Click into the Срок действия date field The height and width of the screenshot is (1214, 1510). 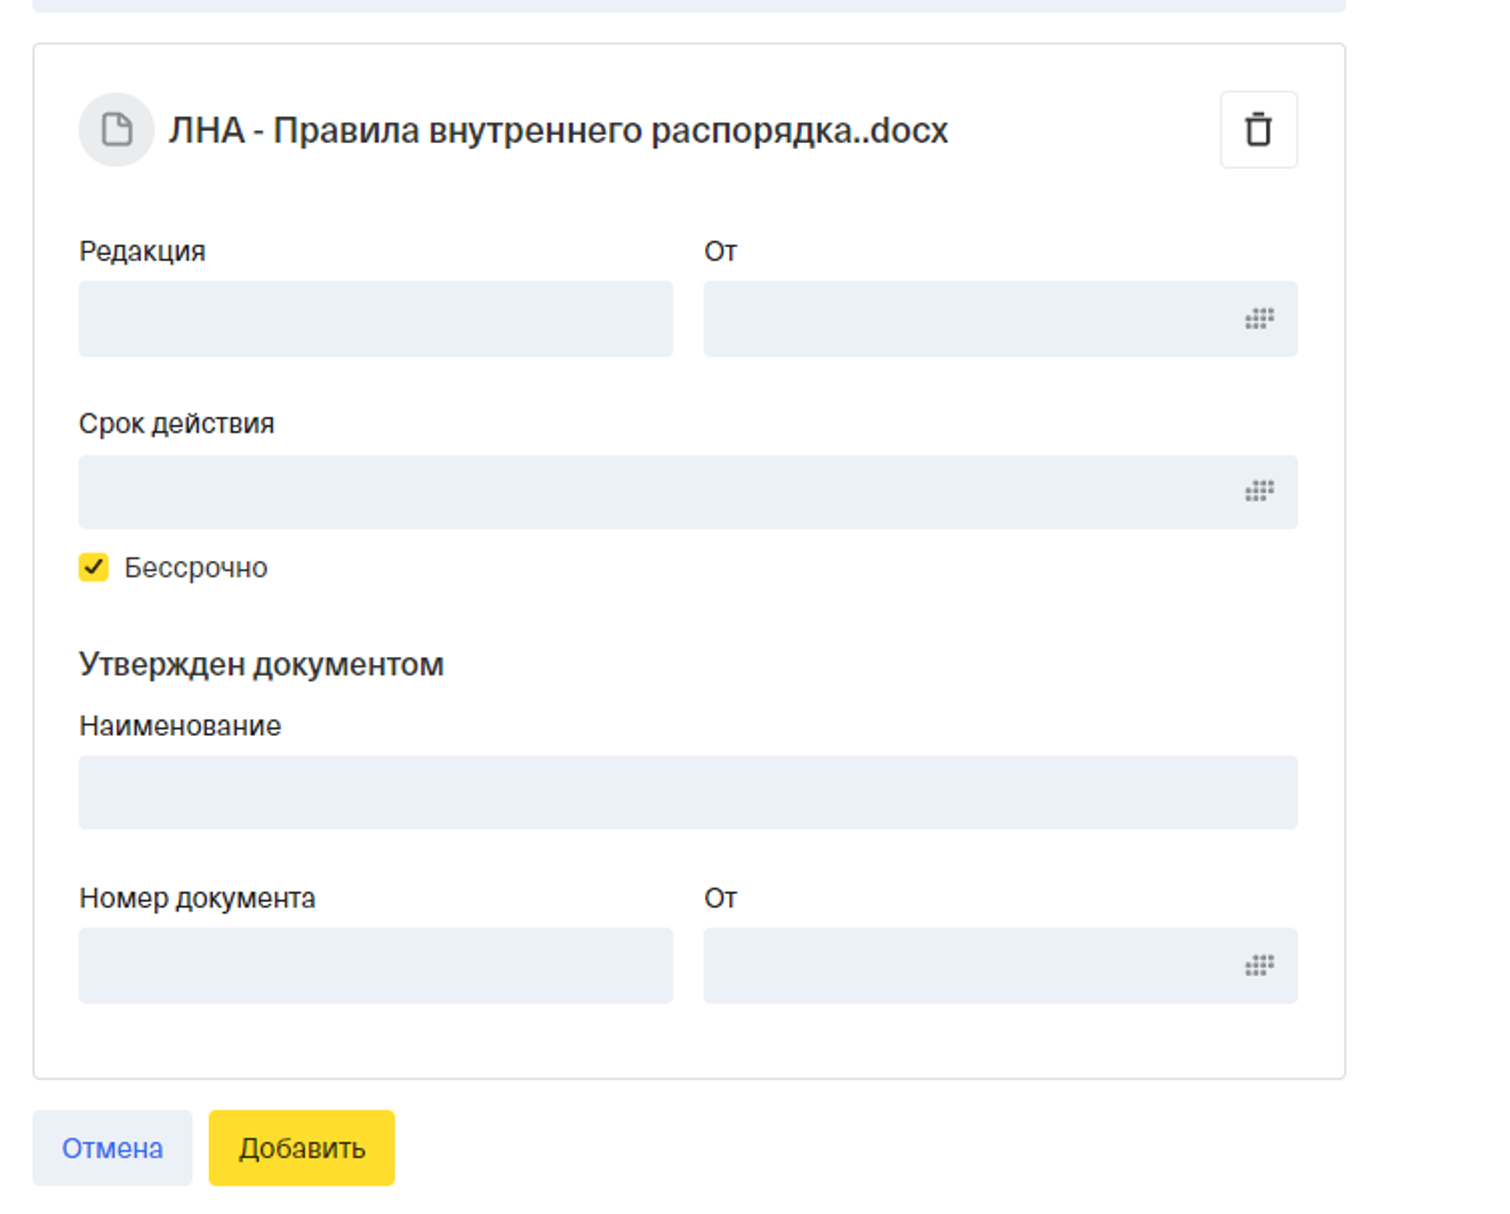(x=650, y=492)
